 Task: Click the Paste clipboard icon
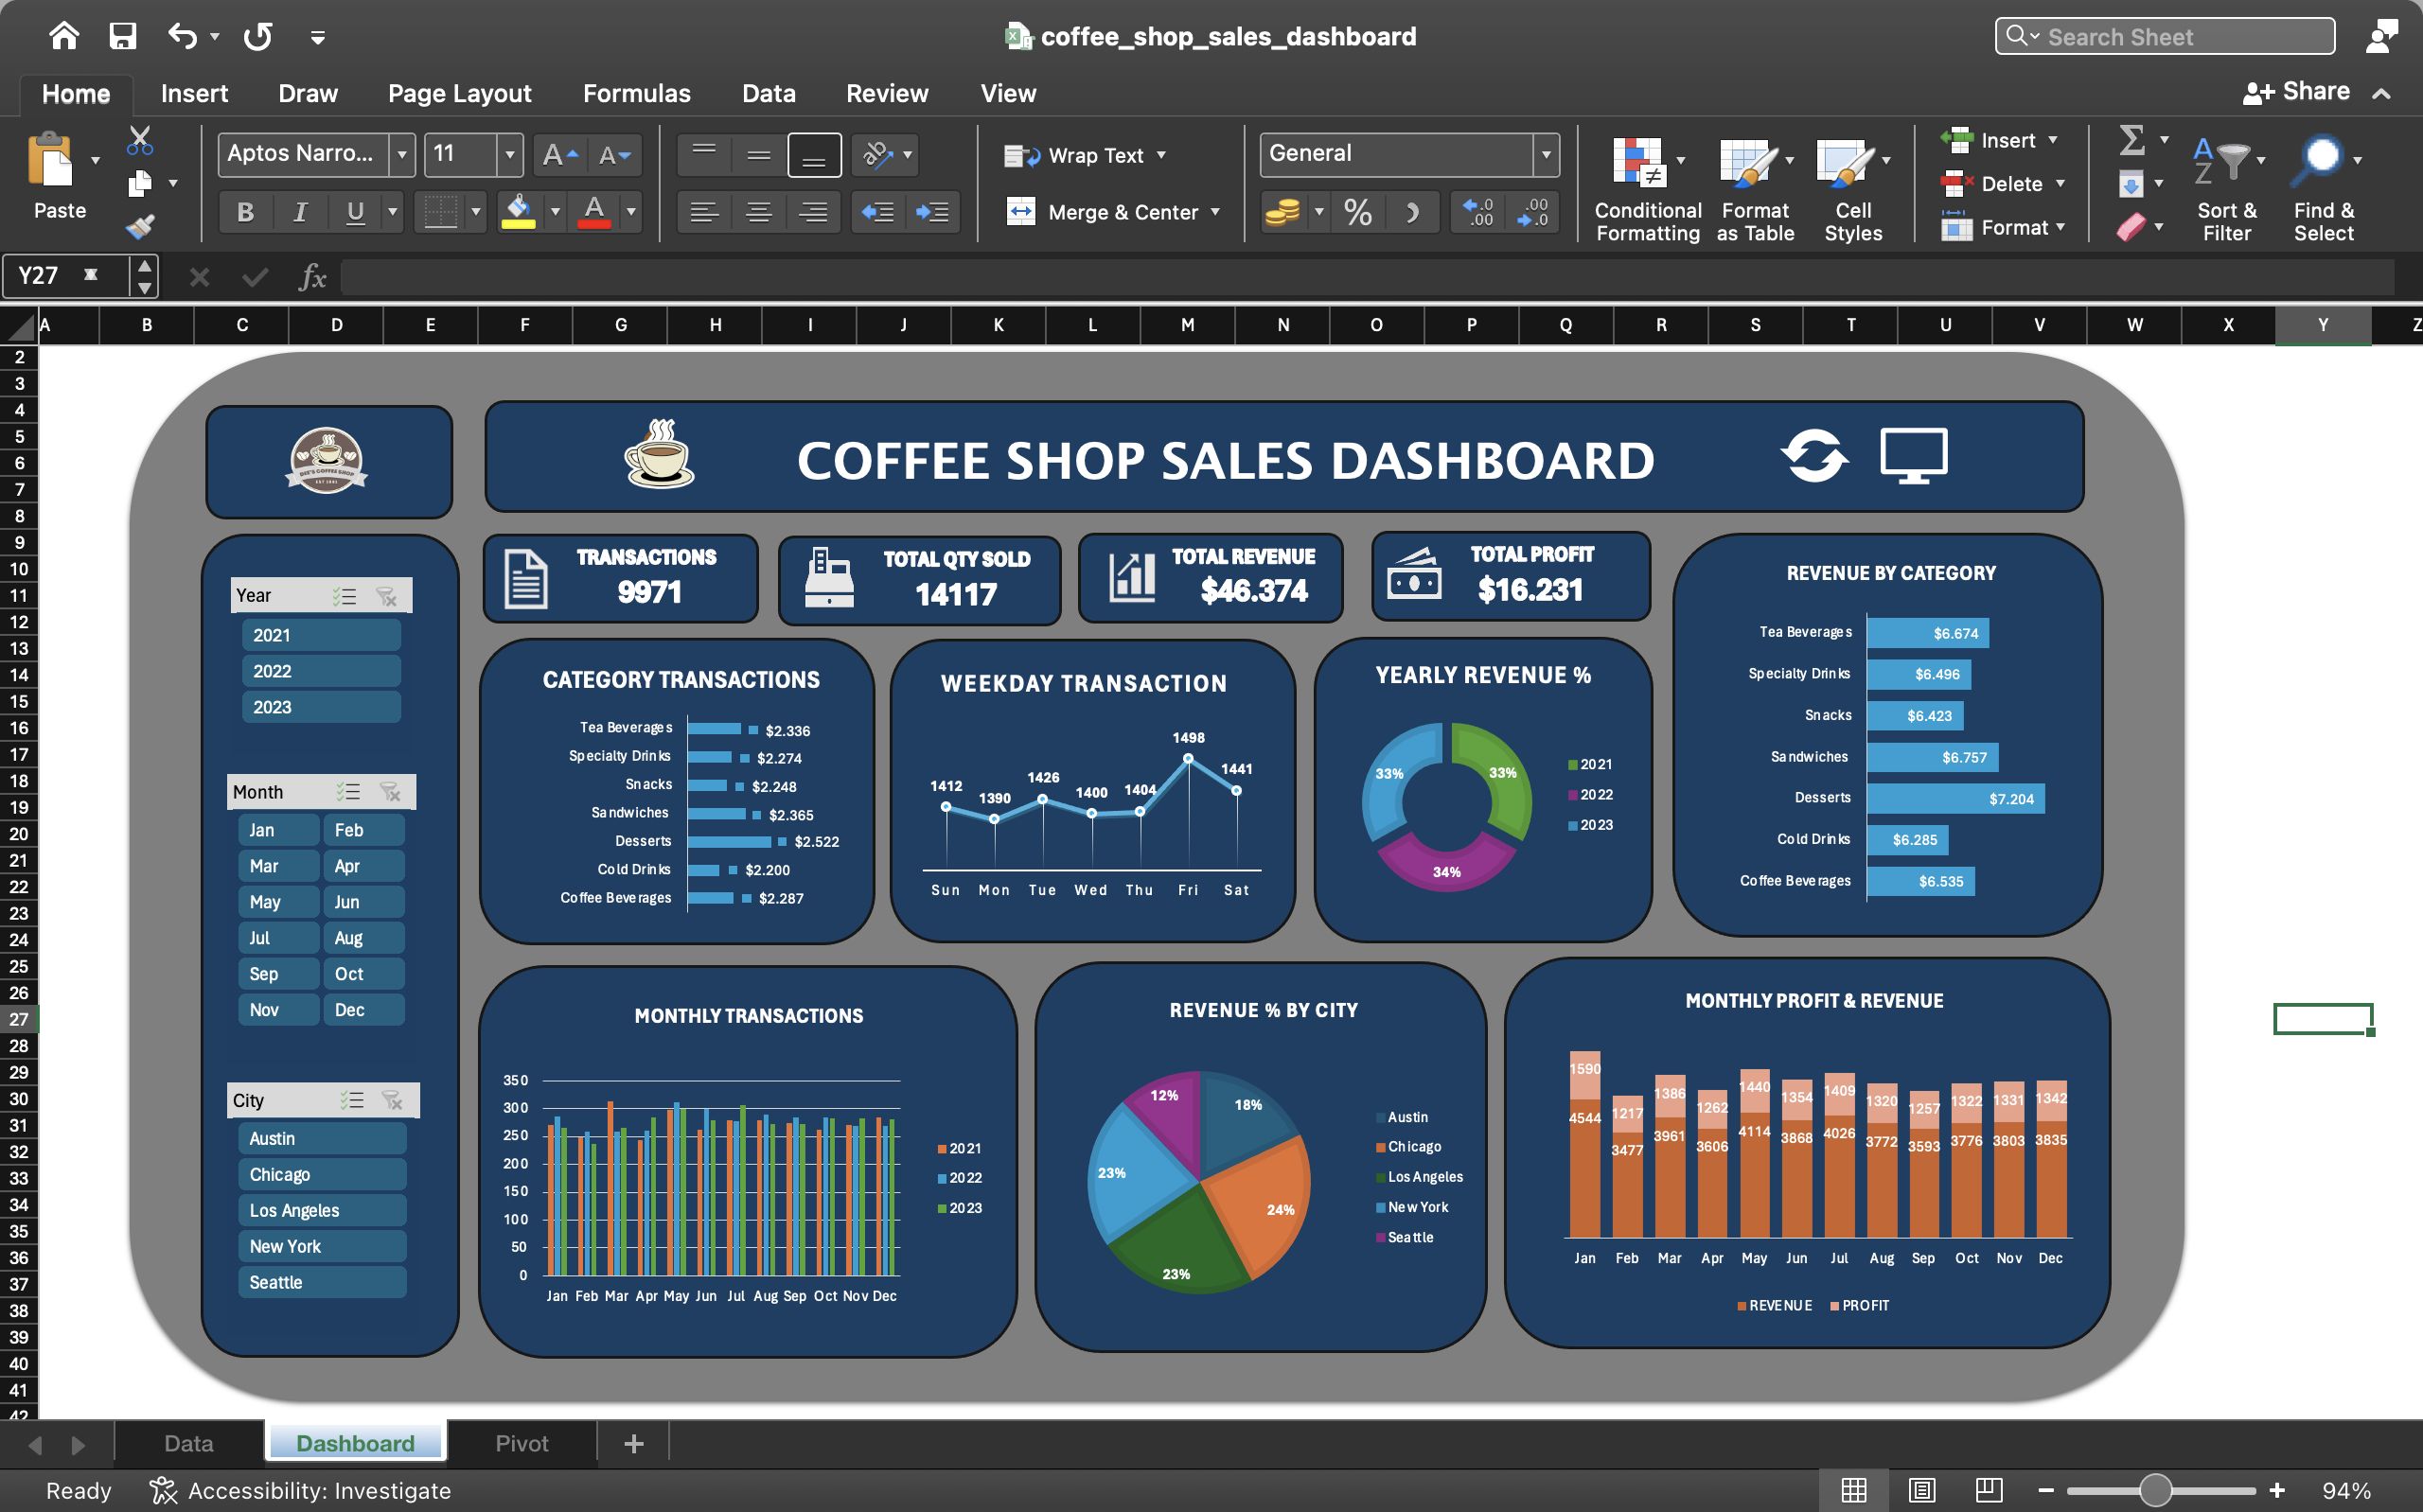(50, 160)
